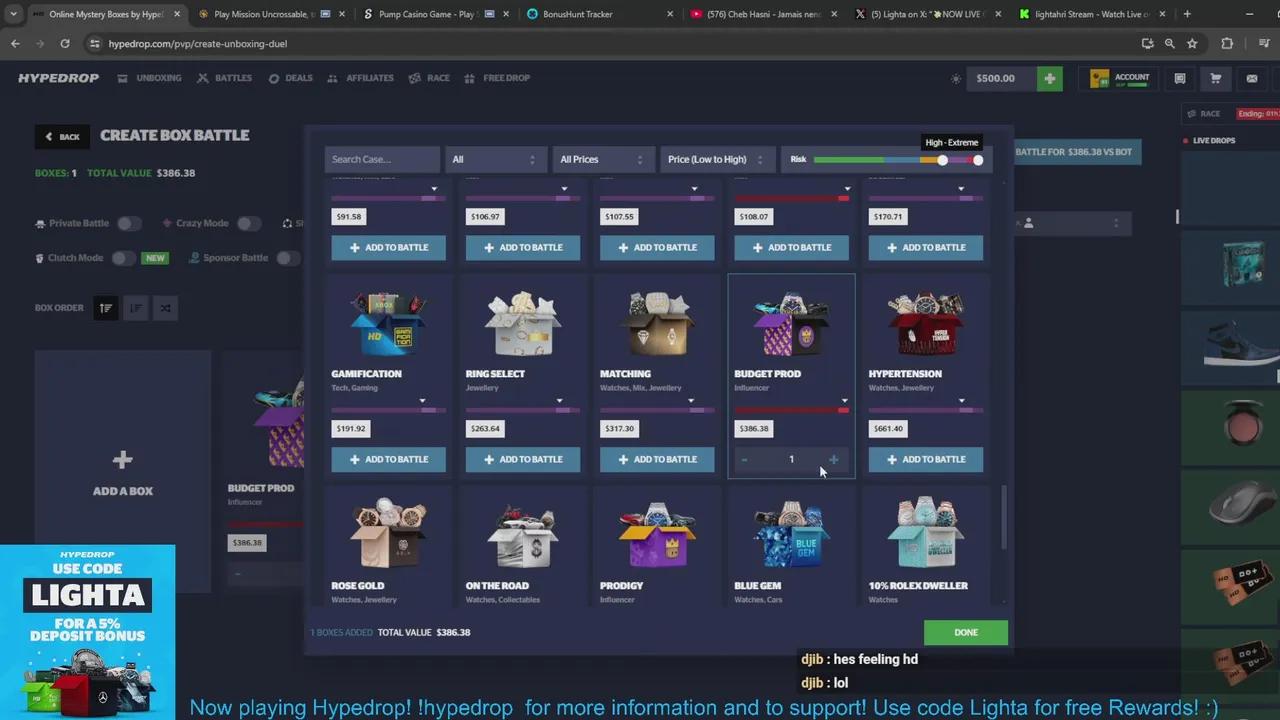Click the green deposit plus button
The width and height of the screenshot is (1280, 720).
coord(1049,78)
